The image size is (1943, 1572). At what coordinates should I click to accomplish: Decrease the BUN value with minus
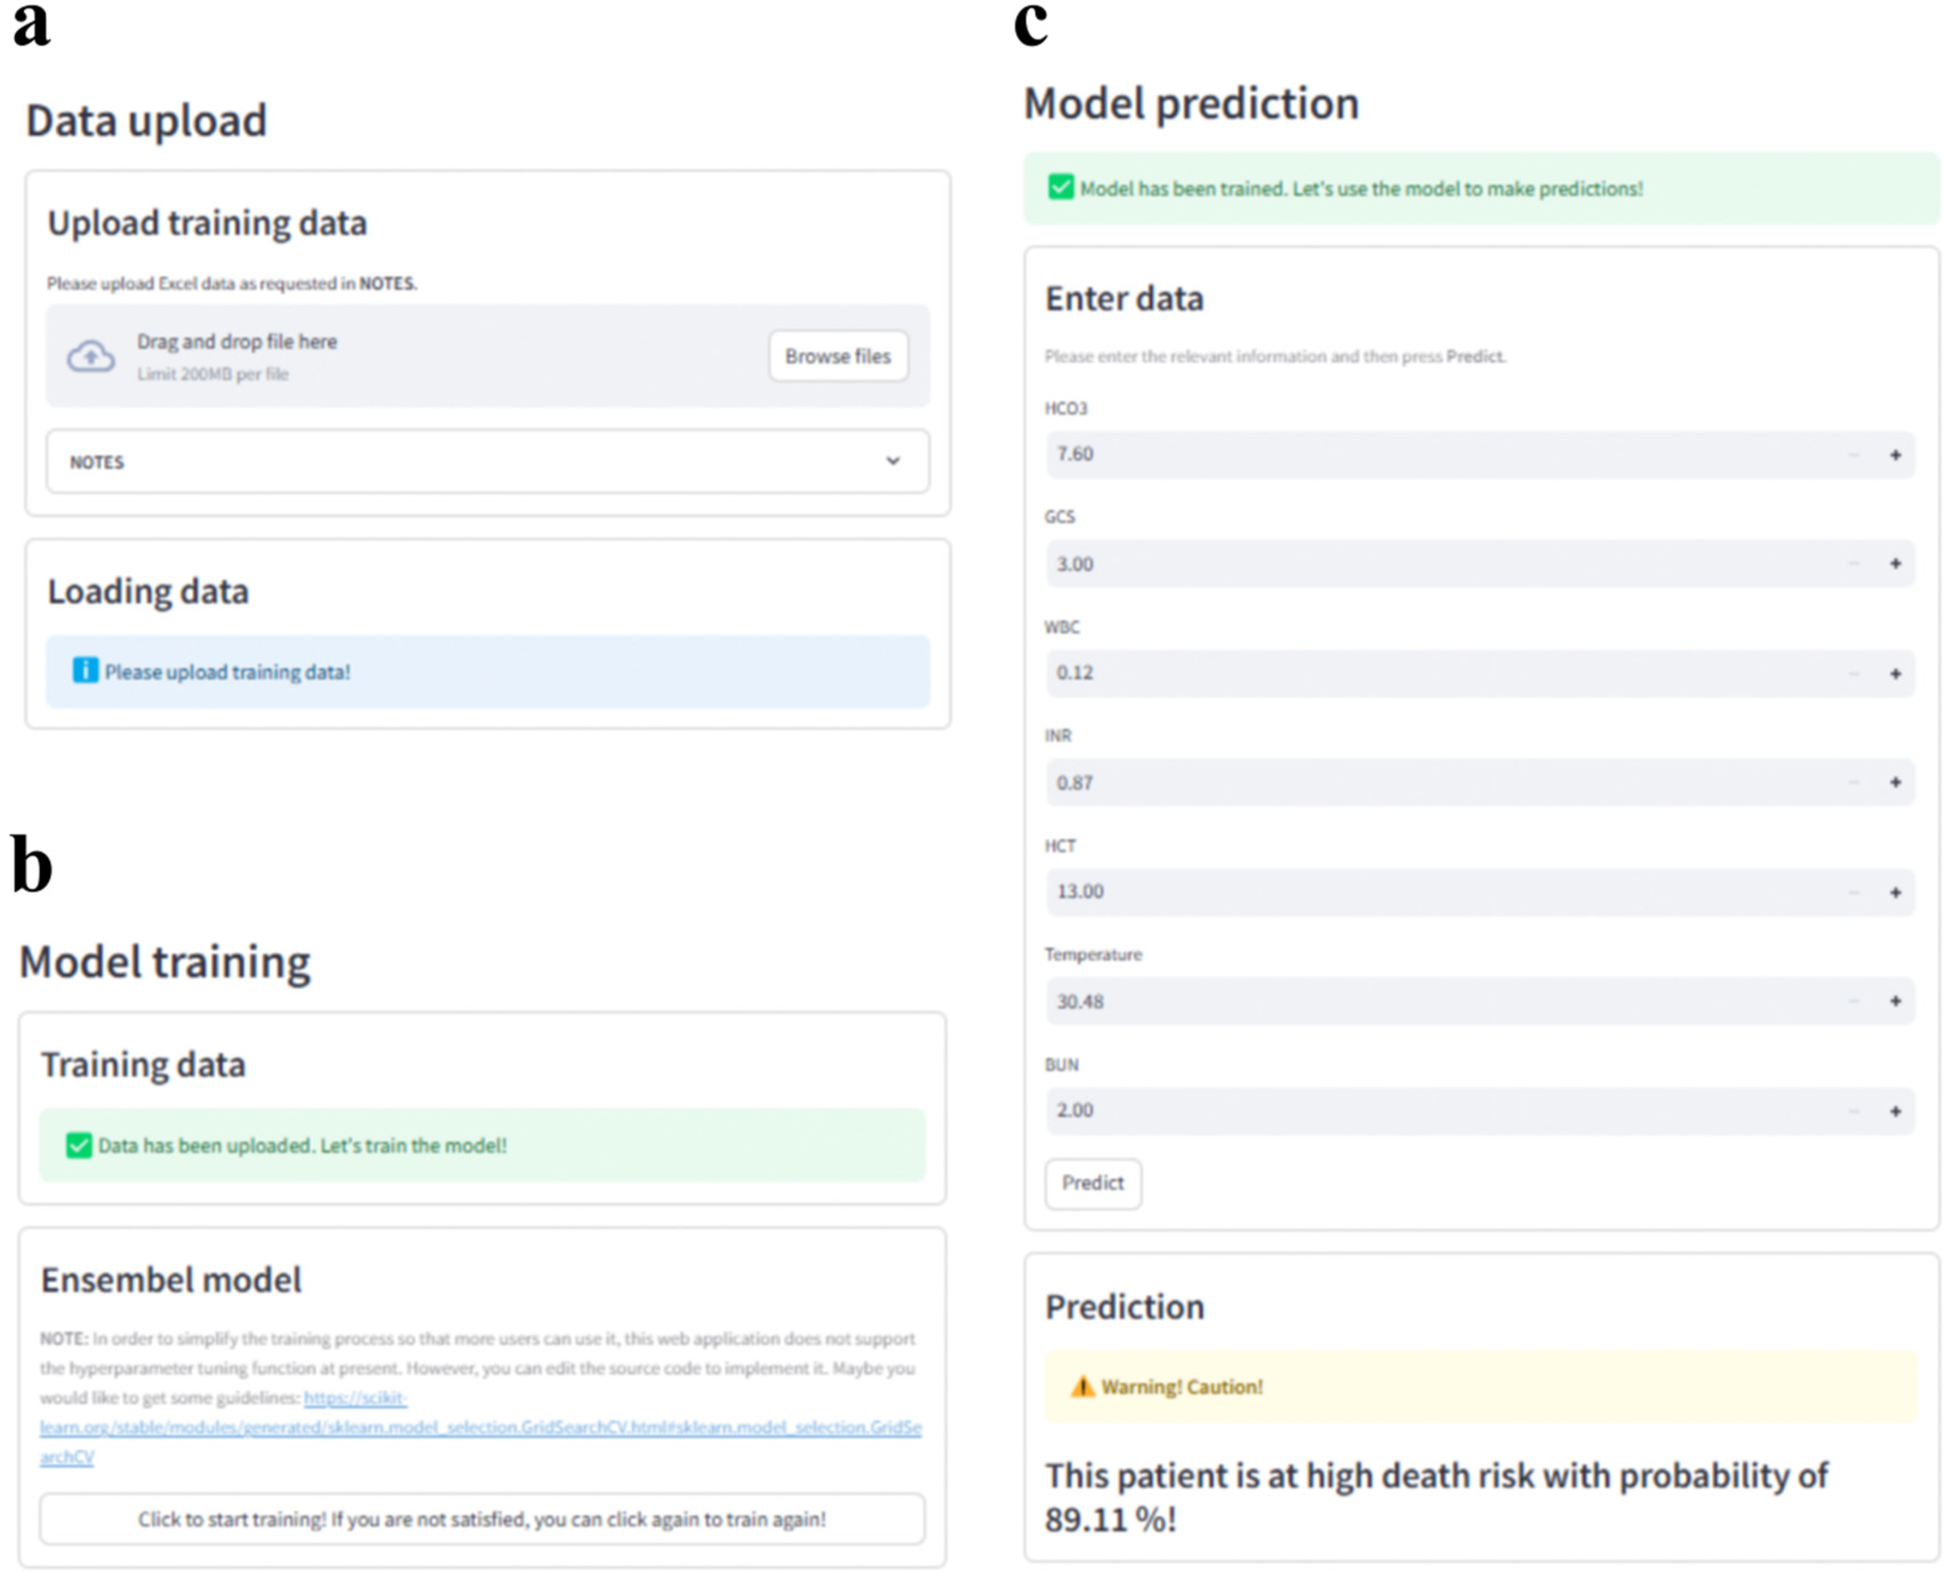[1853, 1111]
